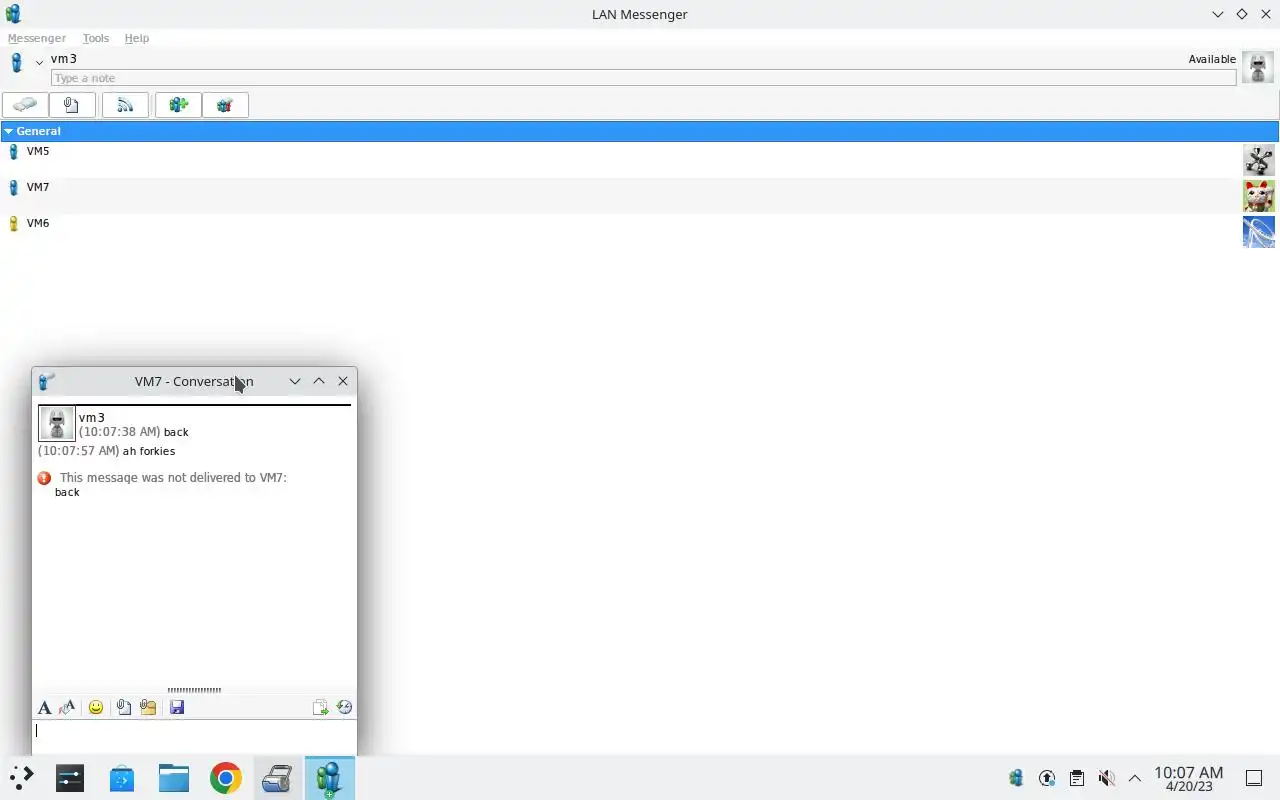The image size is (1280, 800).
Task: Click the 'ah forkies' message text
Action: pyautogui.click(x=149, y=451)
